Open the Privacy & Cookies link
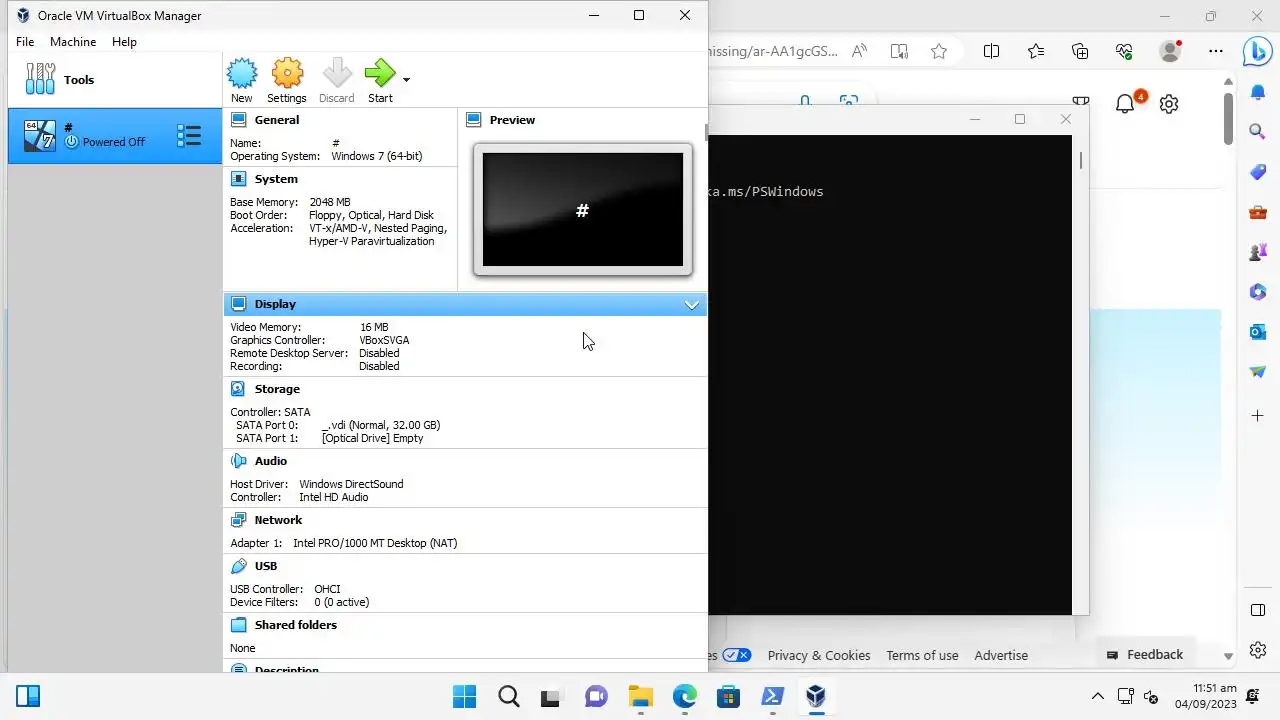1280x720 pixels. click(819, 656)
